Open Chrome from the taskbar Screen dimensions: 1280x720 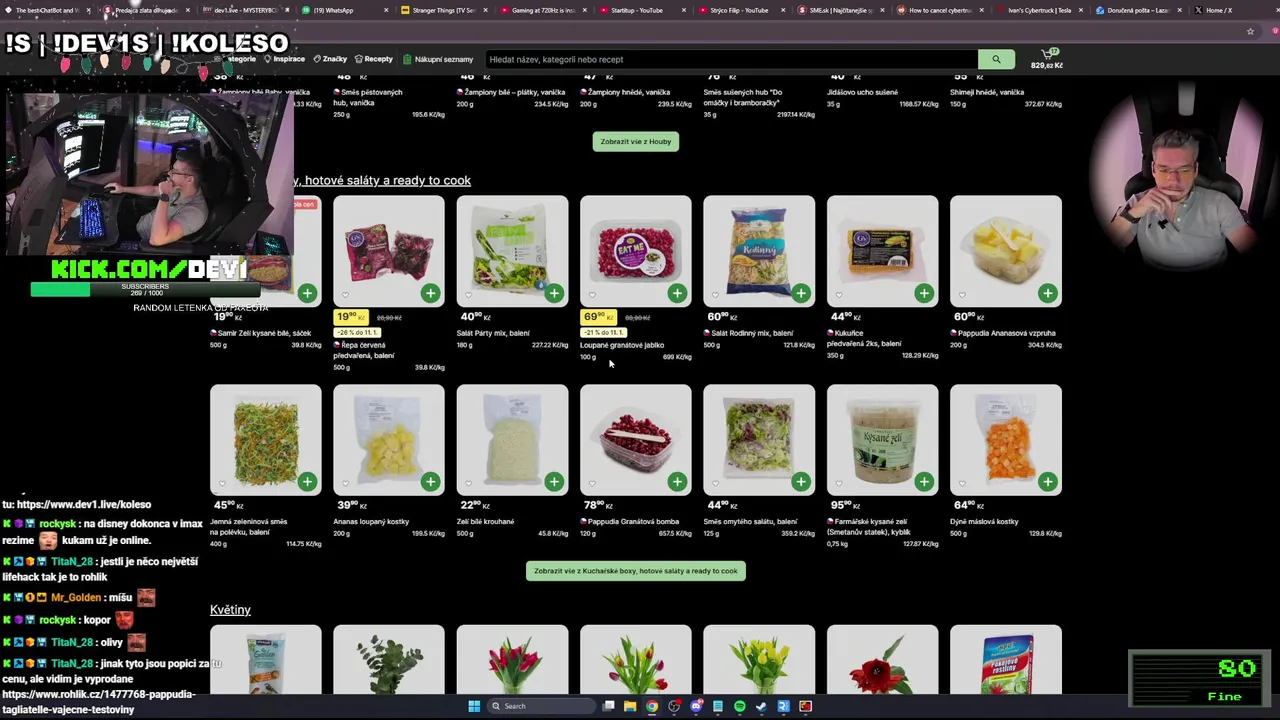[652, 706]
